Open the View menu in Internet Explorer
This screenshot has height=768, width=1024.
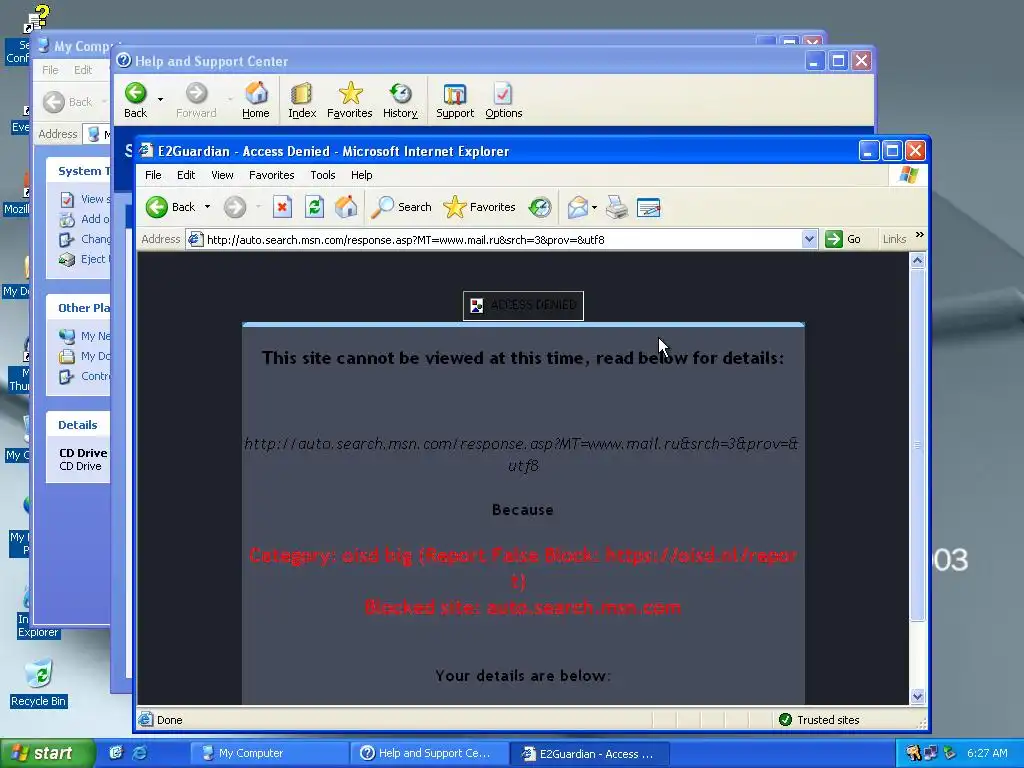222,175
